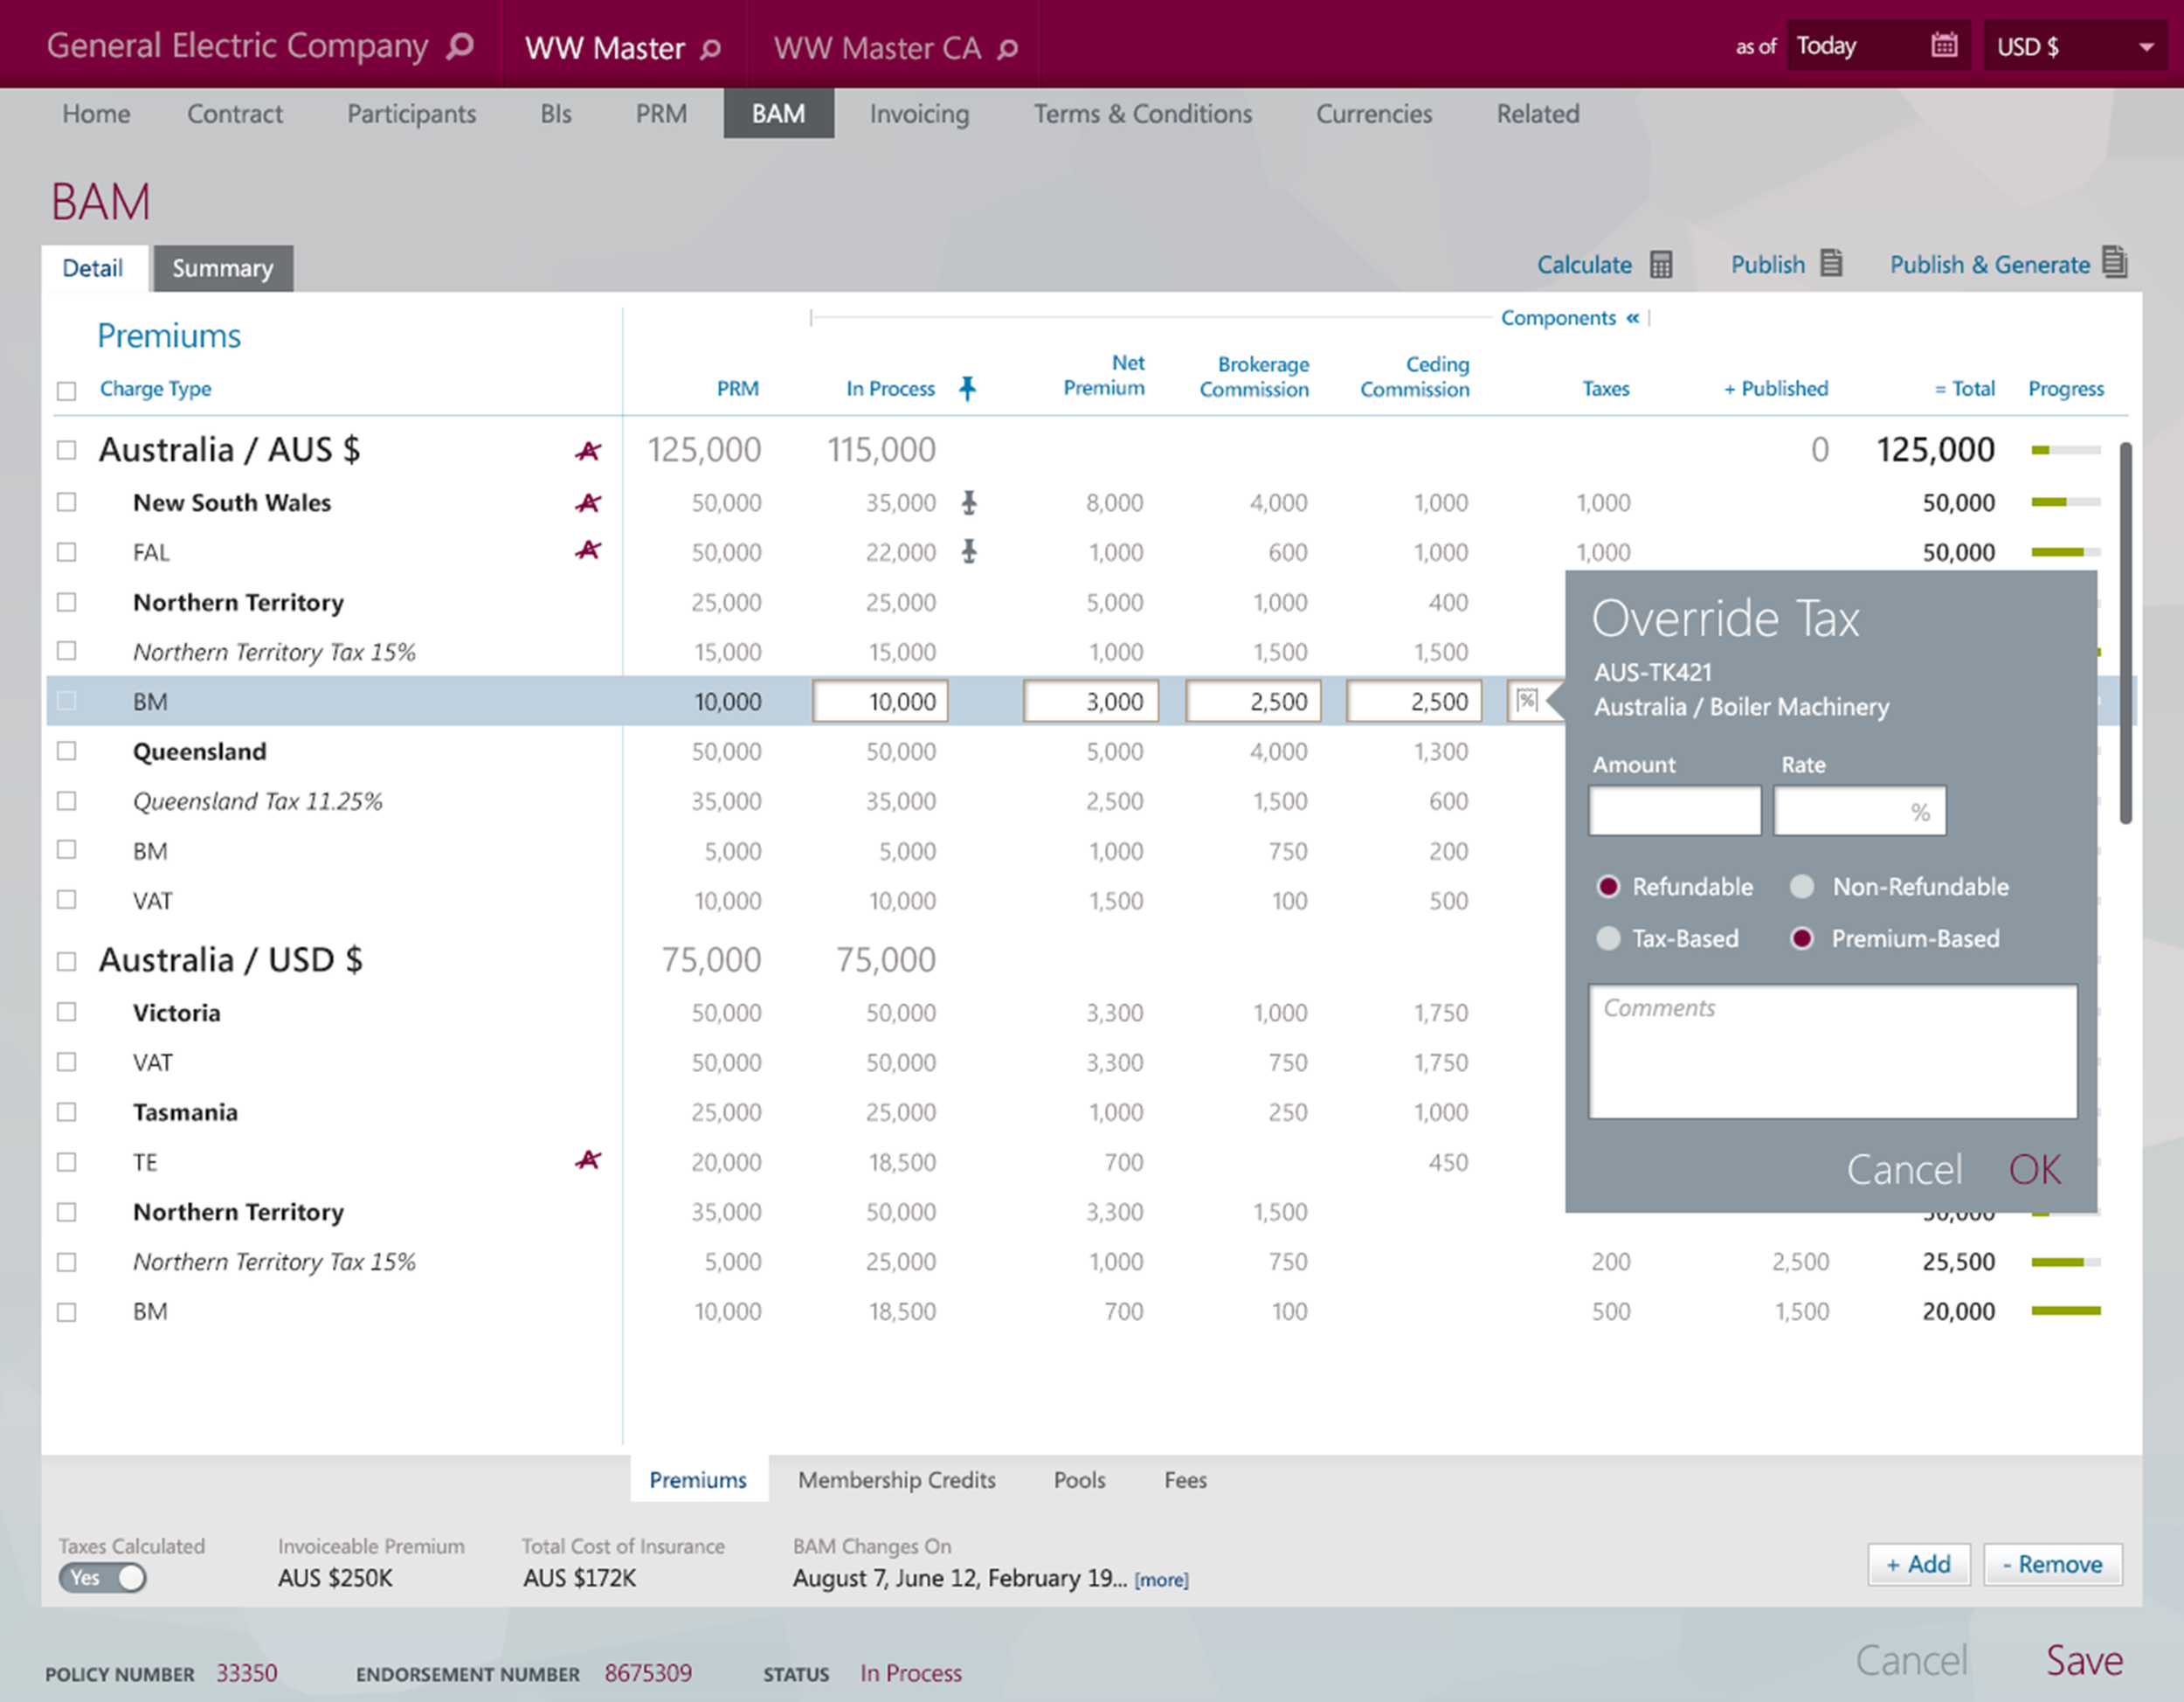Check the Queensland row checkbox
This screenshot has width=2184, height=1702.
pos(67,751)
